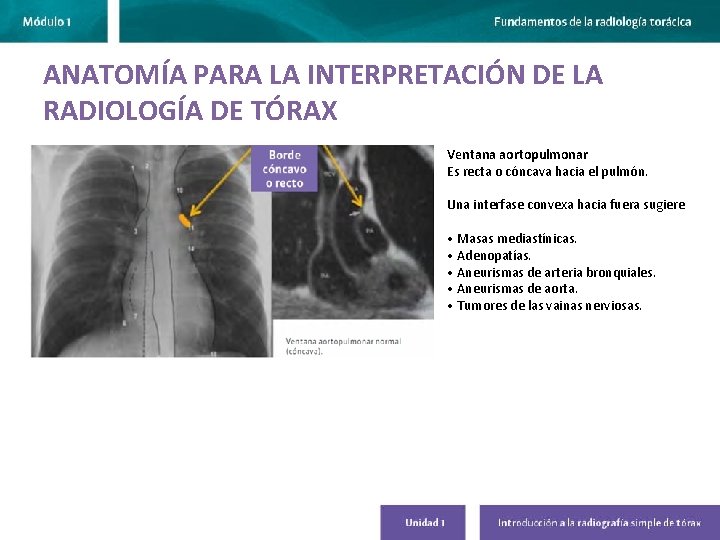This screenshot has height=540, width=720.
Task: Click the 'Borde cóncavo o recto' label box
Action: pos(284,169)
